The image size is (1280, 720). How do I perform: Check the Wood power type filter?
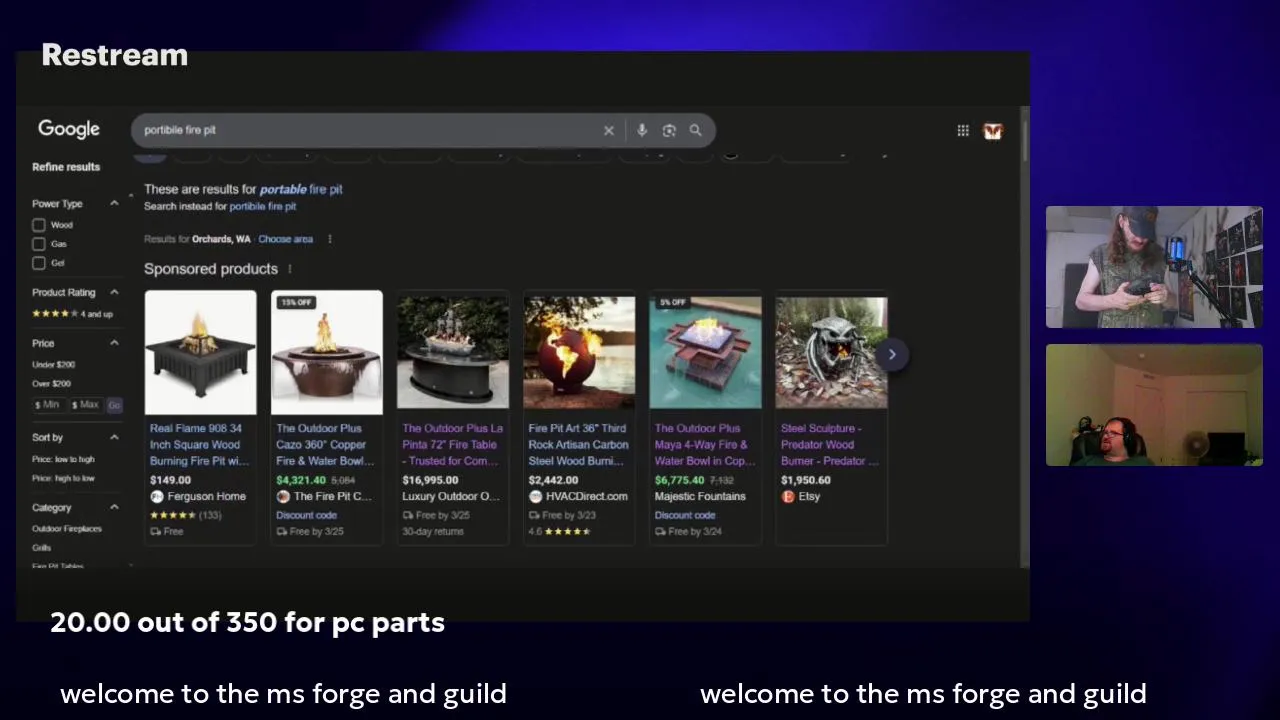[39, 225]
